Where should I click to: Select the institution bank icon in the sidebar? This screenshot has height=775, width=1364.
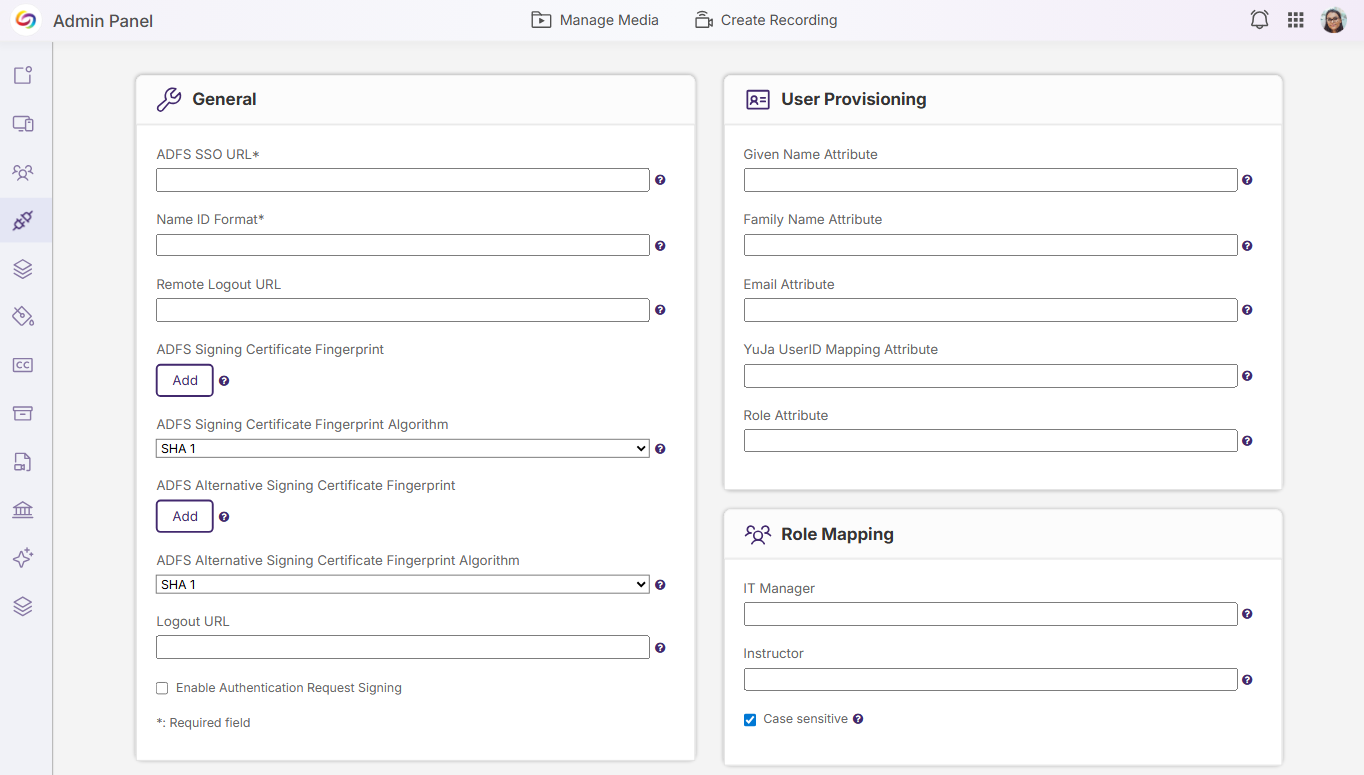(23, 510)
